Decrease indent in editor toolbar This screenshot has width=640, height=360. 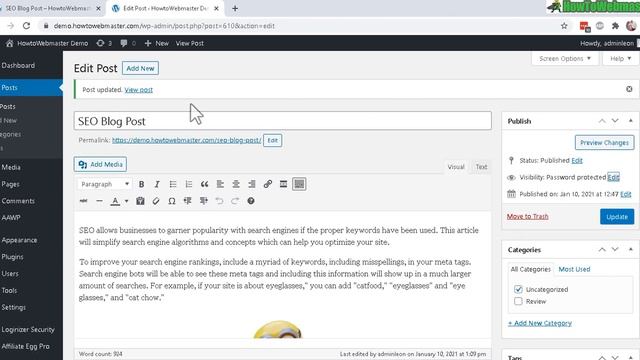pos(188,201)
